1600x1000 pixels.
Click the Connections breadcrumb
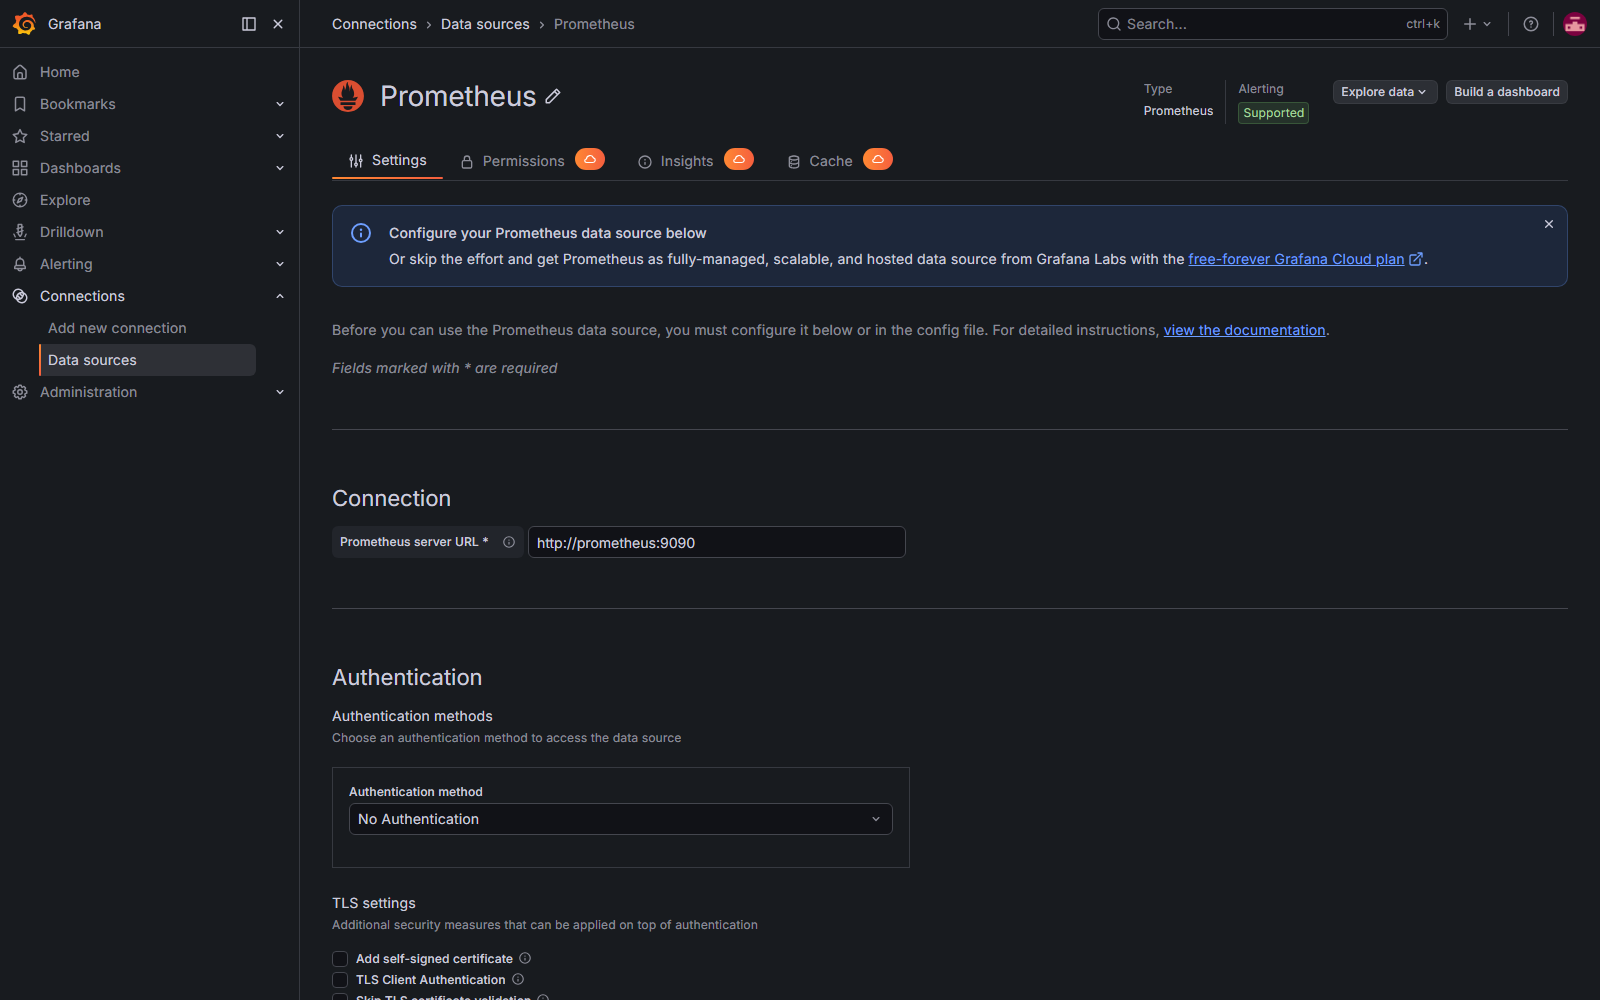coord(374,24)
